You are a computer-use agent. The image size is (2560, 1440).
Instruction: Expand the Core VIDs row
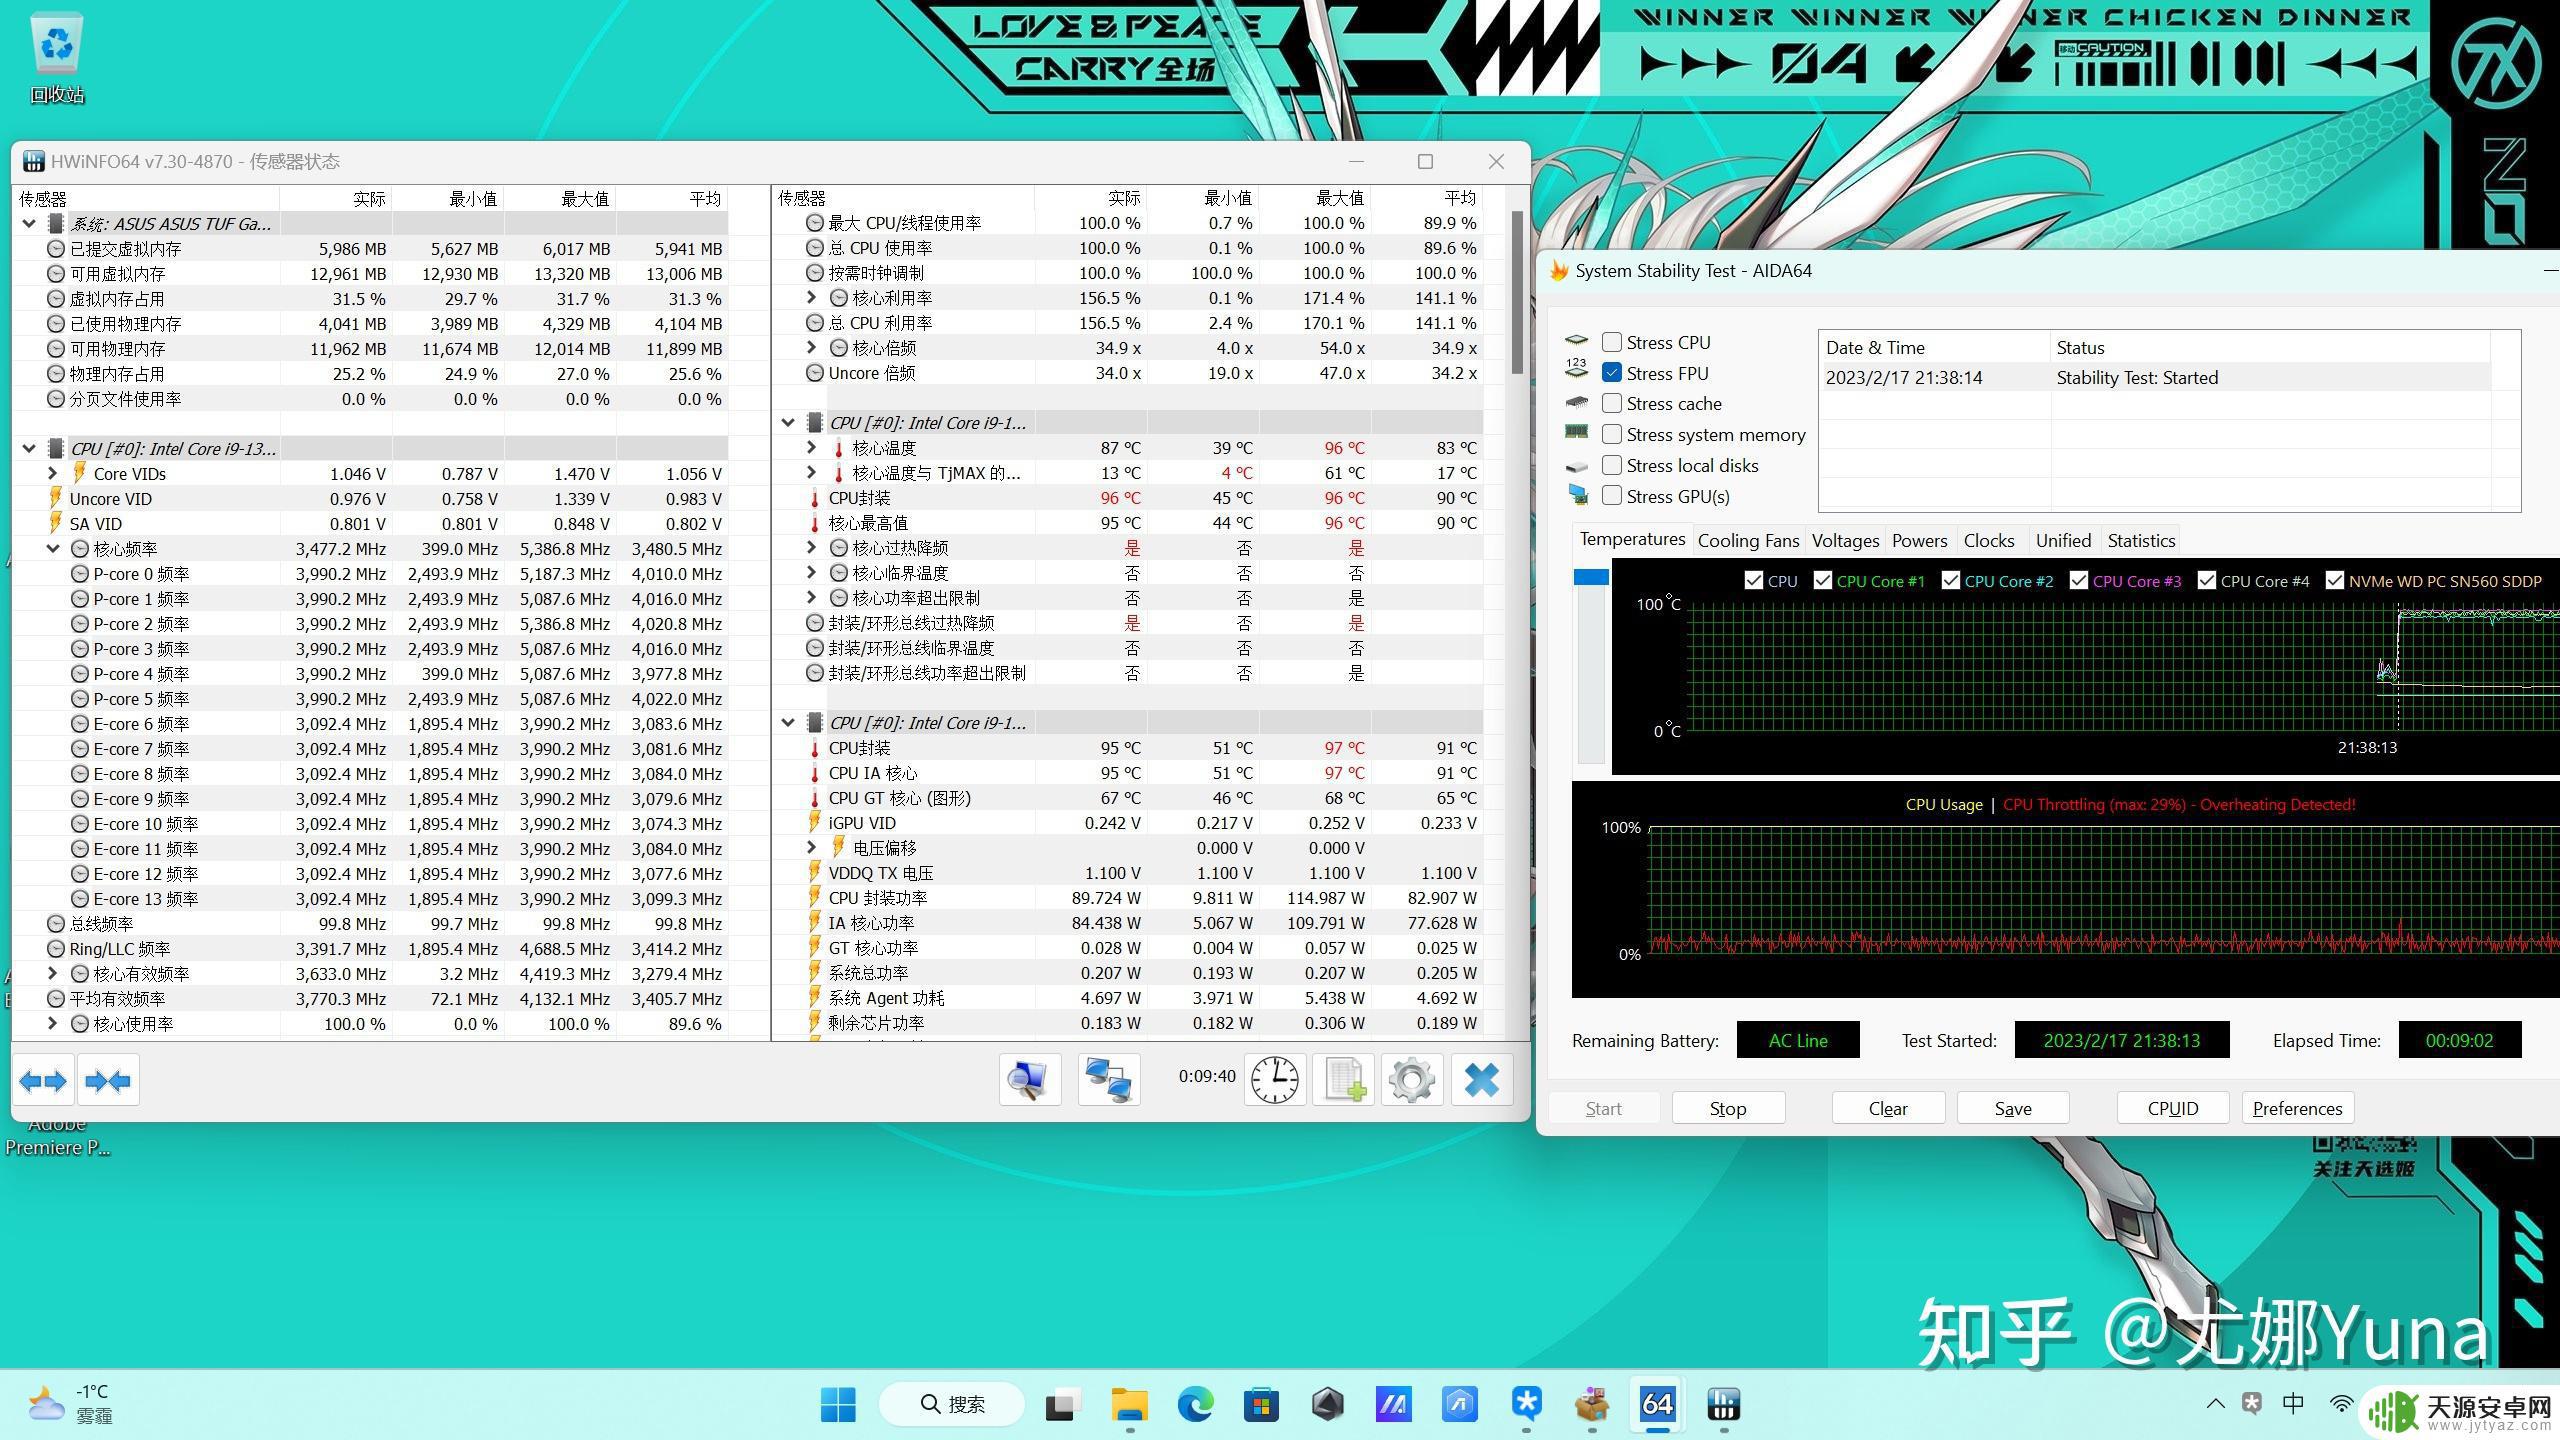pyautogui.click(x=53, y=473)
